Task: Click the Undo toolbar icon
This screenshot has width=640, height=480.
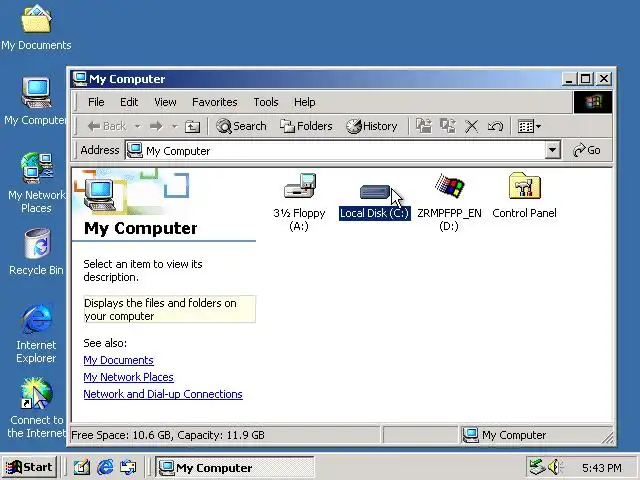Action: tap(495, 126)
